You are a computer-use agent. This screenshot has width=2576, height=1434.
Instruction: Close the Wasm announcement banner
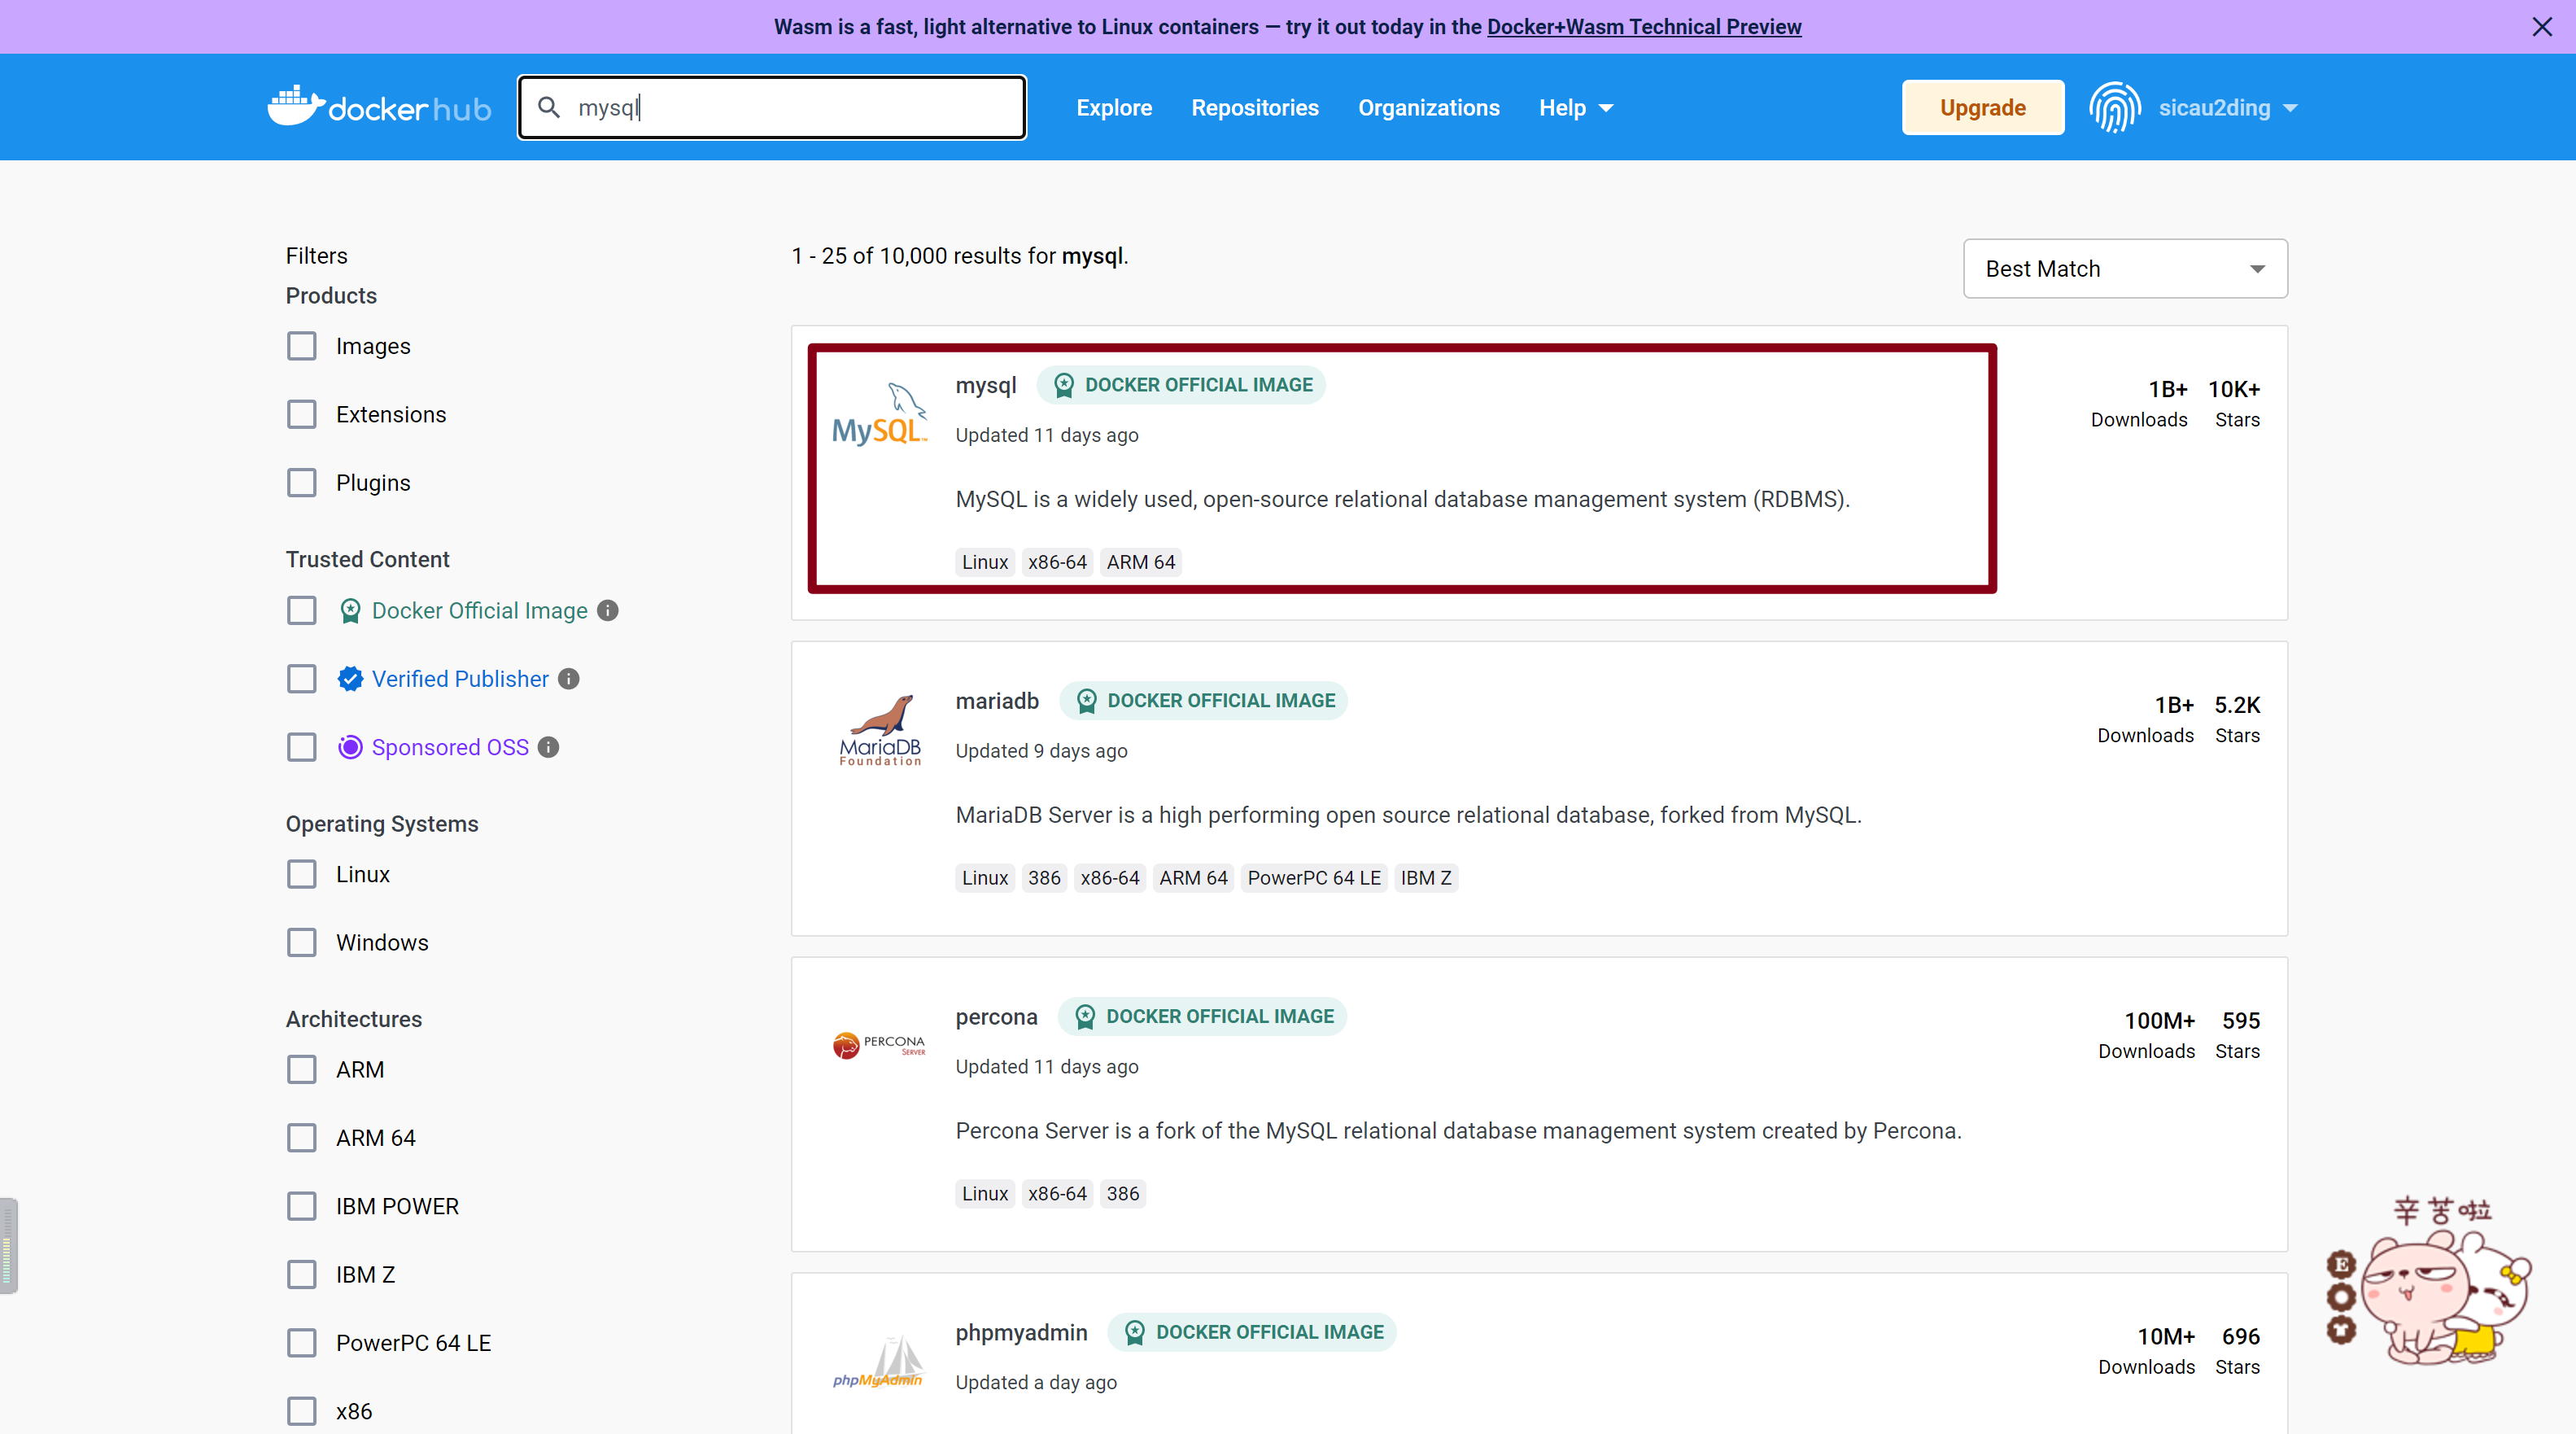point(2542,27)
